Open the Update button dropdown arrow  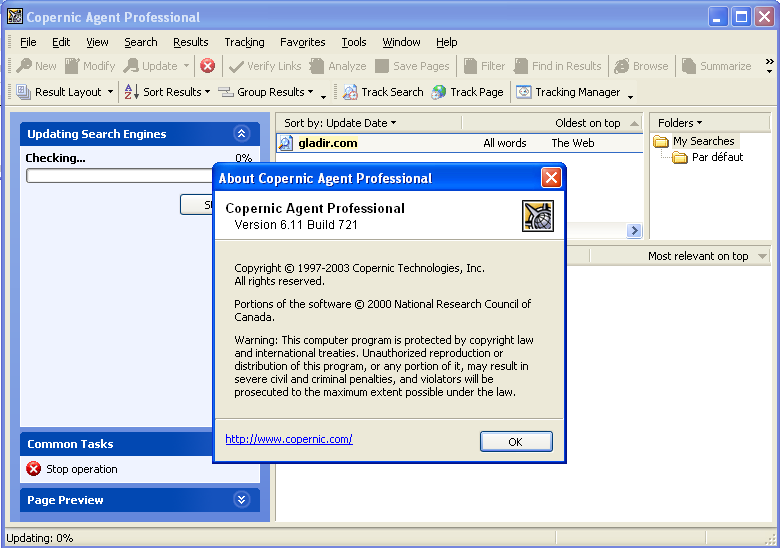(186, 66)
